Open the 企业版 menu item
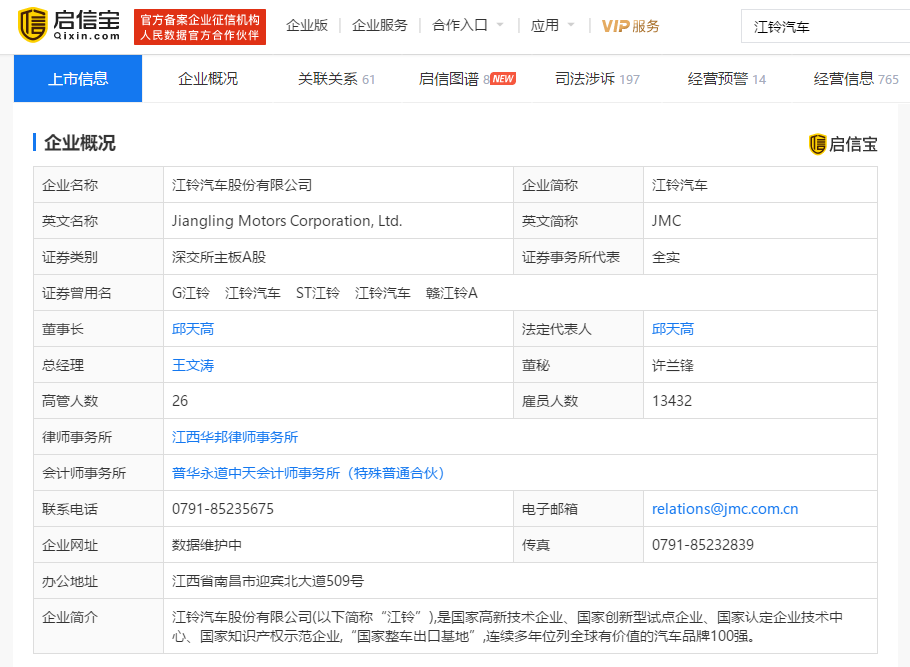This screenshot has height=667, width=910. click(307, 26)
